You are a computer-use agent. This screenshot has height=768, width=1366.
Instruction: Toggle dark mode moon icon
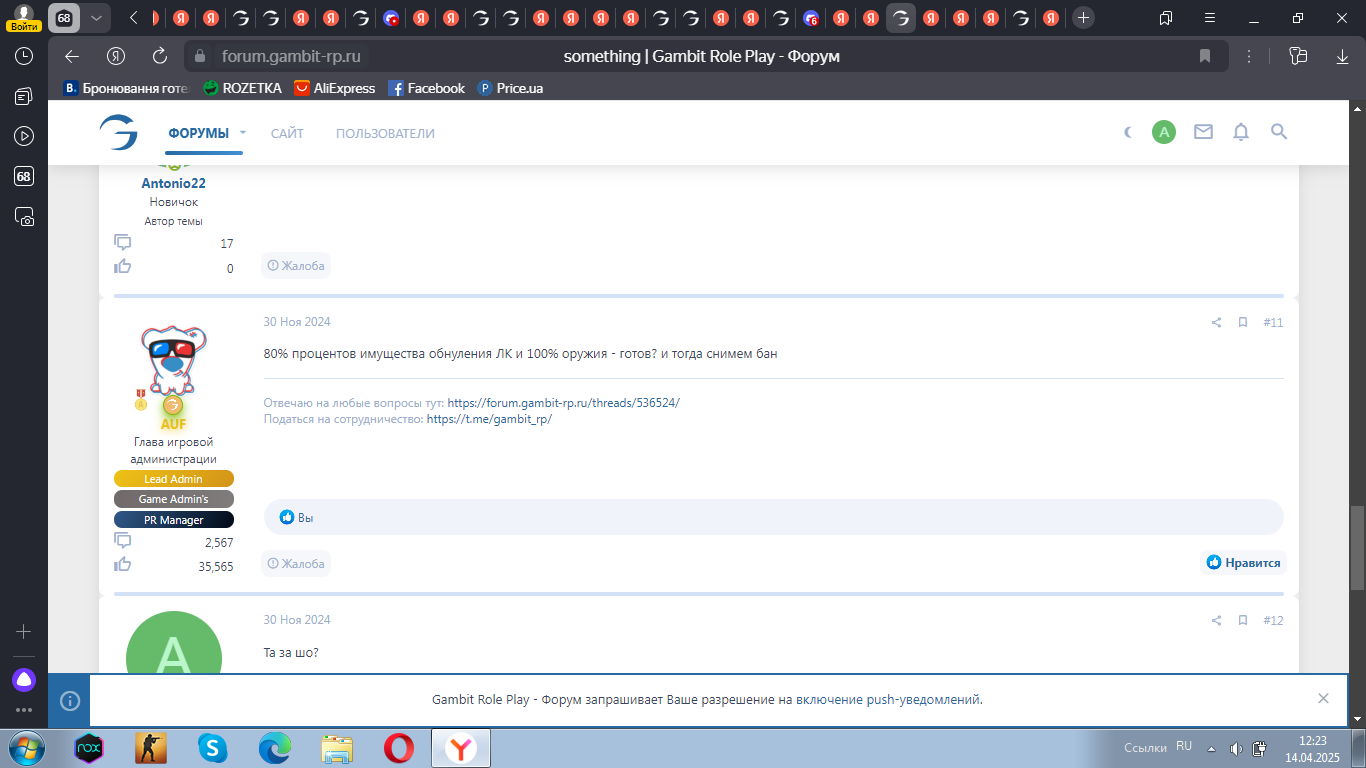point(1128,132)
